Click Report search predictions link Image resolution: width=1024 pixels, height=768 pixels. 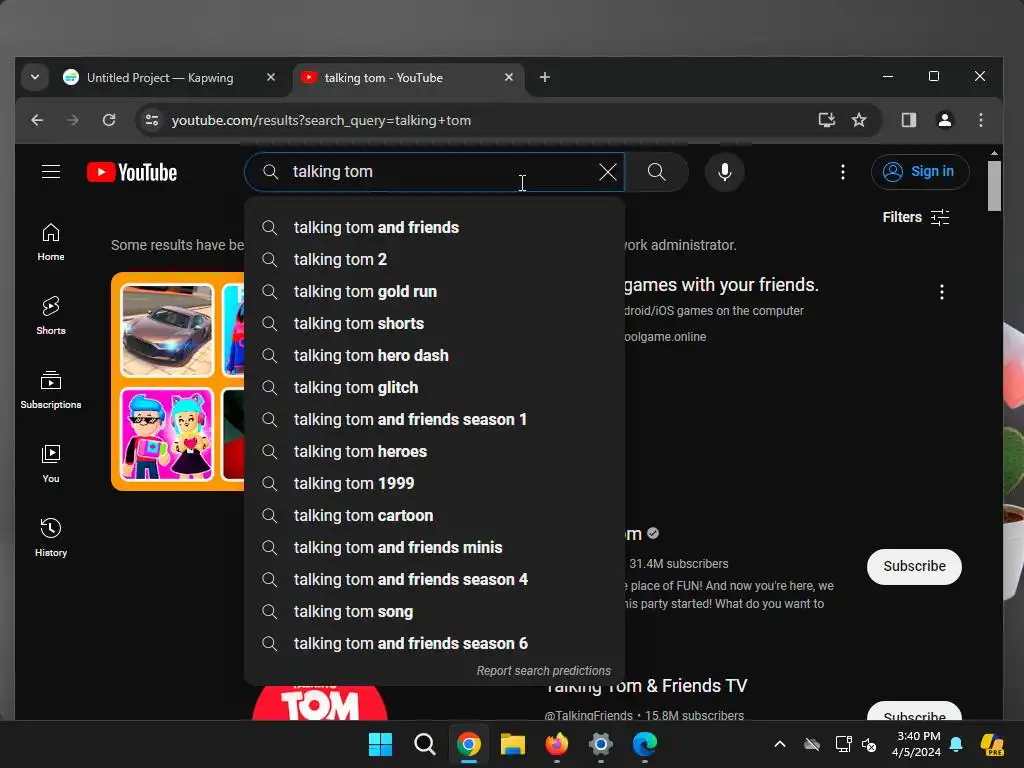pyautogui.click(x=543, y=671)
